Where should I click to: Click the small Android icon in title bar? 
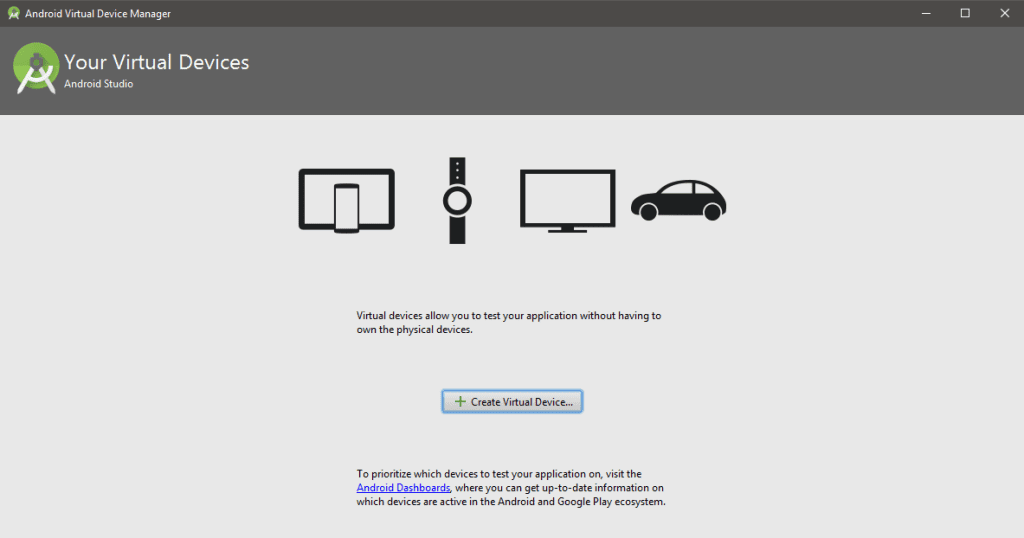13,13
